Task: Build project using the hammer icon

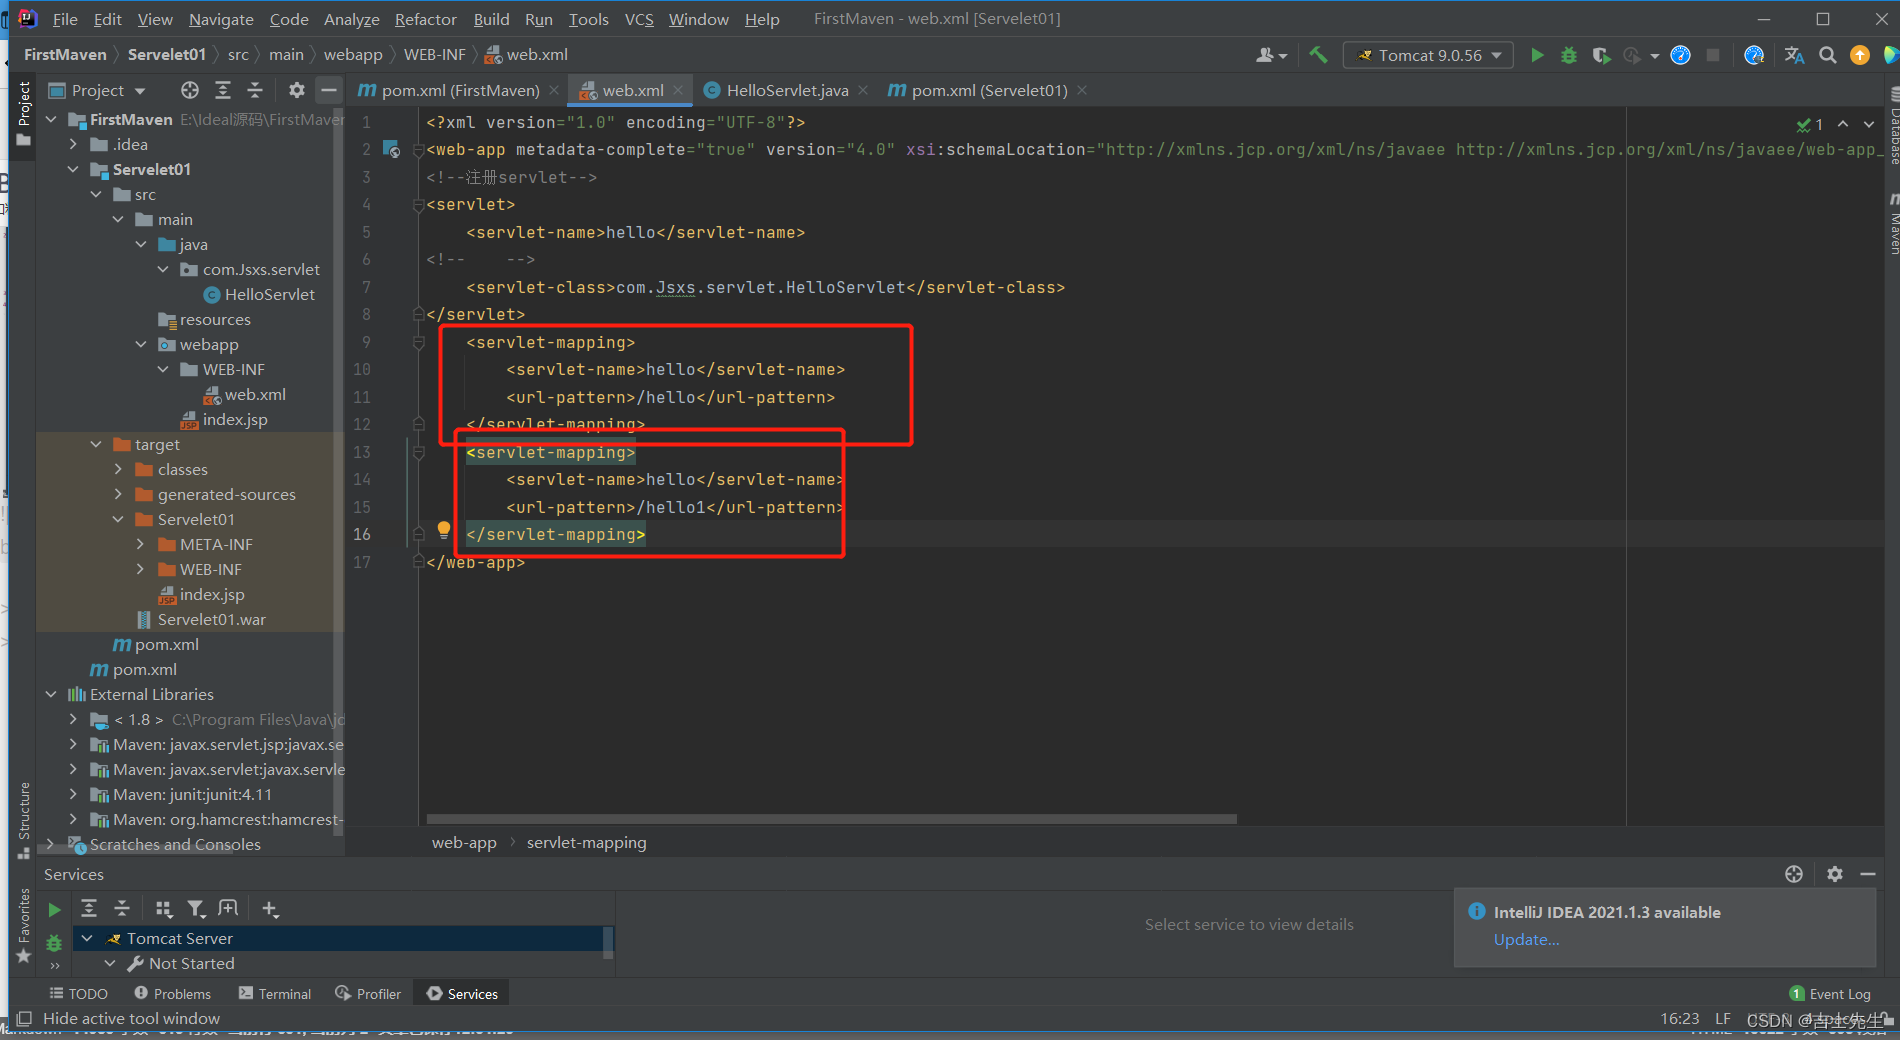Action: [1319, 55]
